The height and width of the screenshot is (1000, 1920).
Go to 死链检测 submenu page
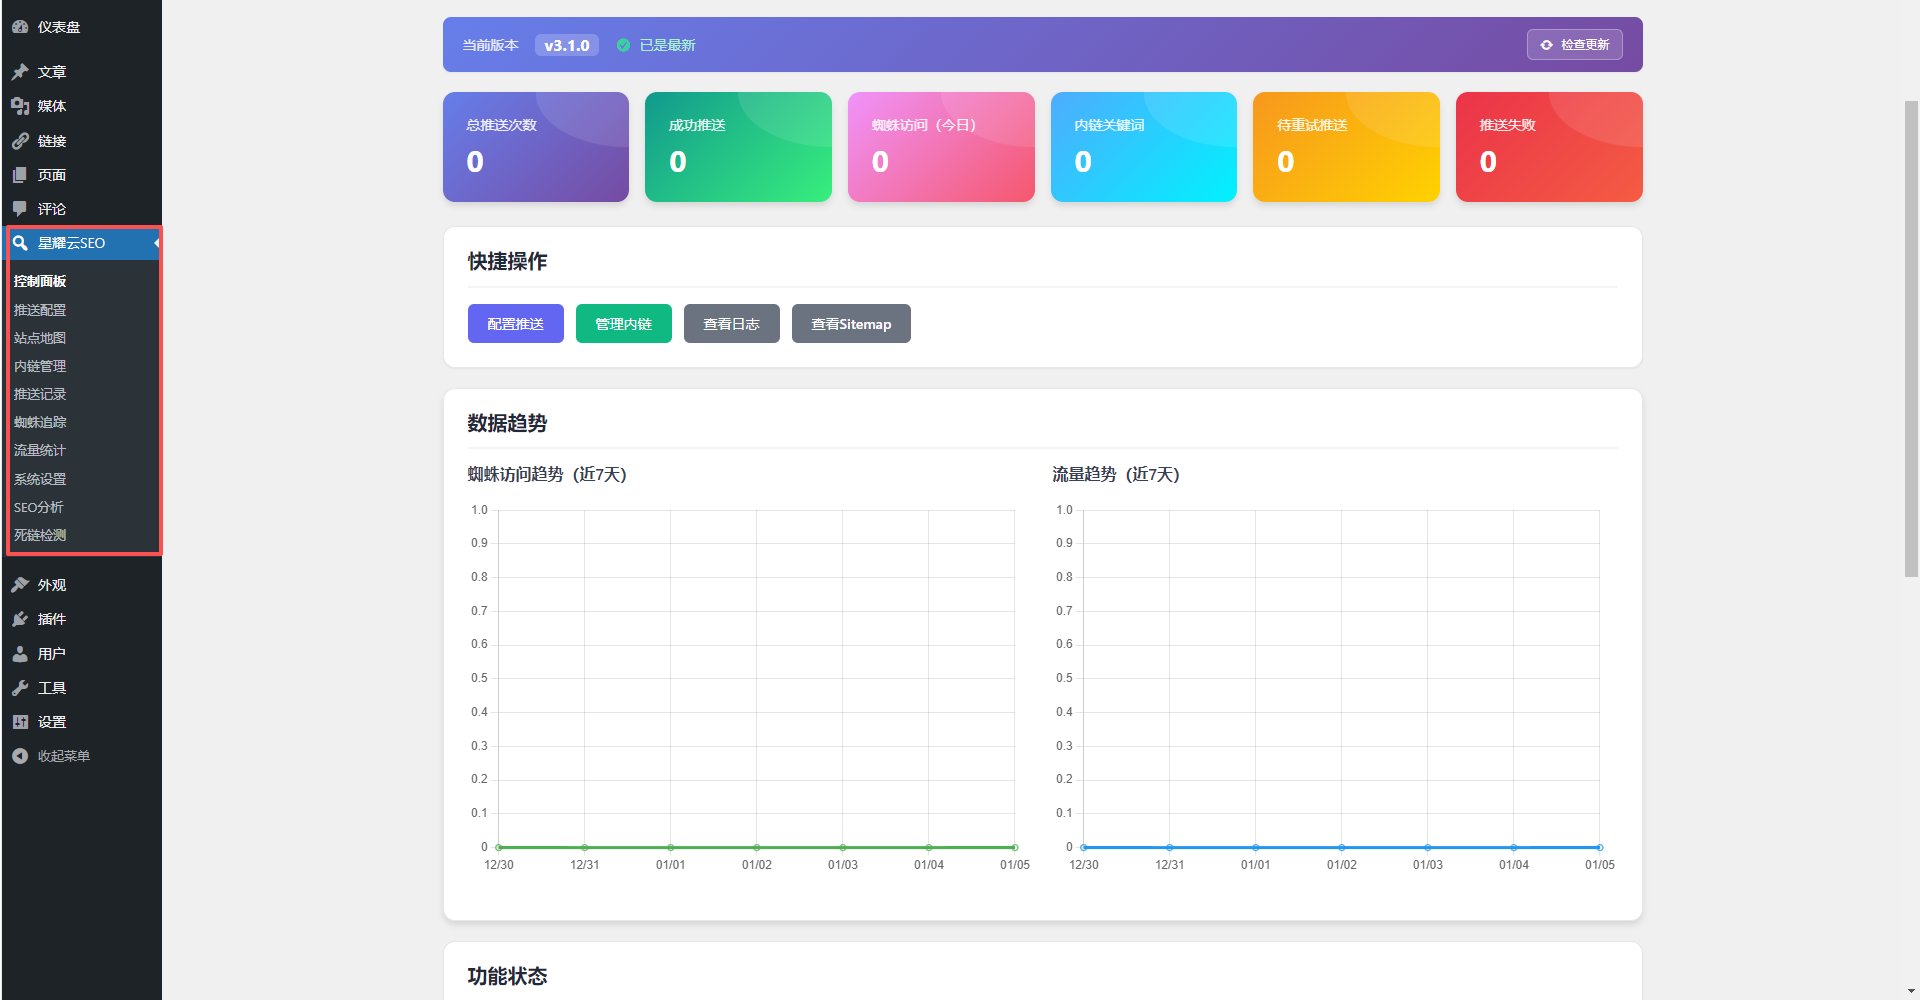pos(40,535)
